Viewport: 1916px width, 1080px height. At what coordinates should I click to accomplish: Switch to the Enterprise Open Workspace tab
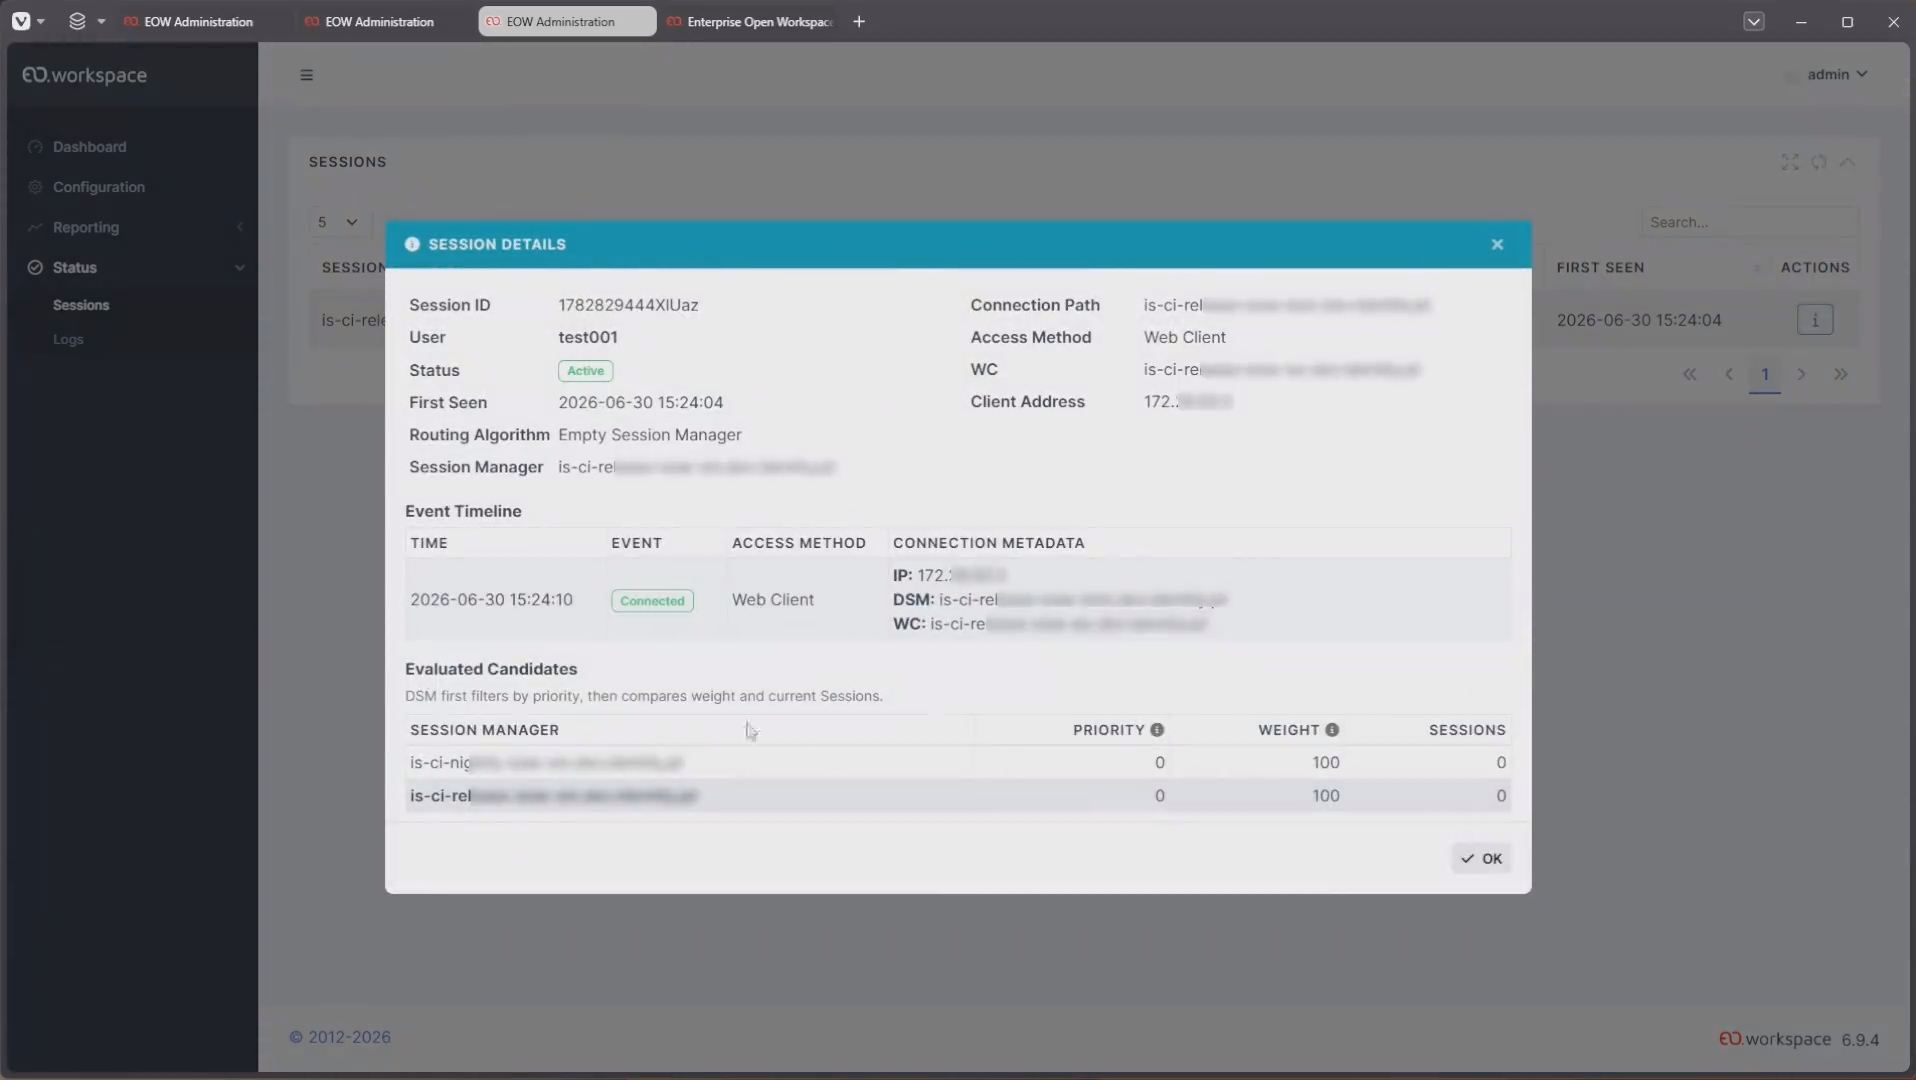750,21
